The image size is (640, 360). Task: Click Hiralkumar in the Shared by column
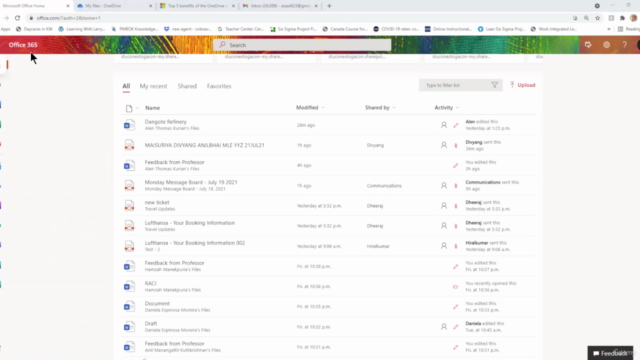(x=378, y=247)
